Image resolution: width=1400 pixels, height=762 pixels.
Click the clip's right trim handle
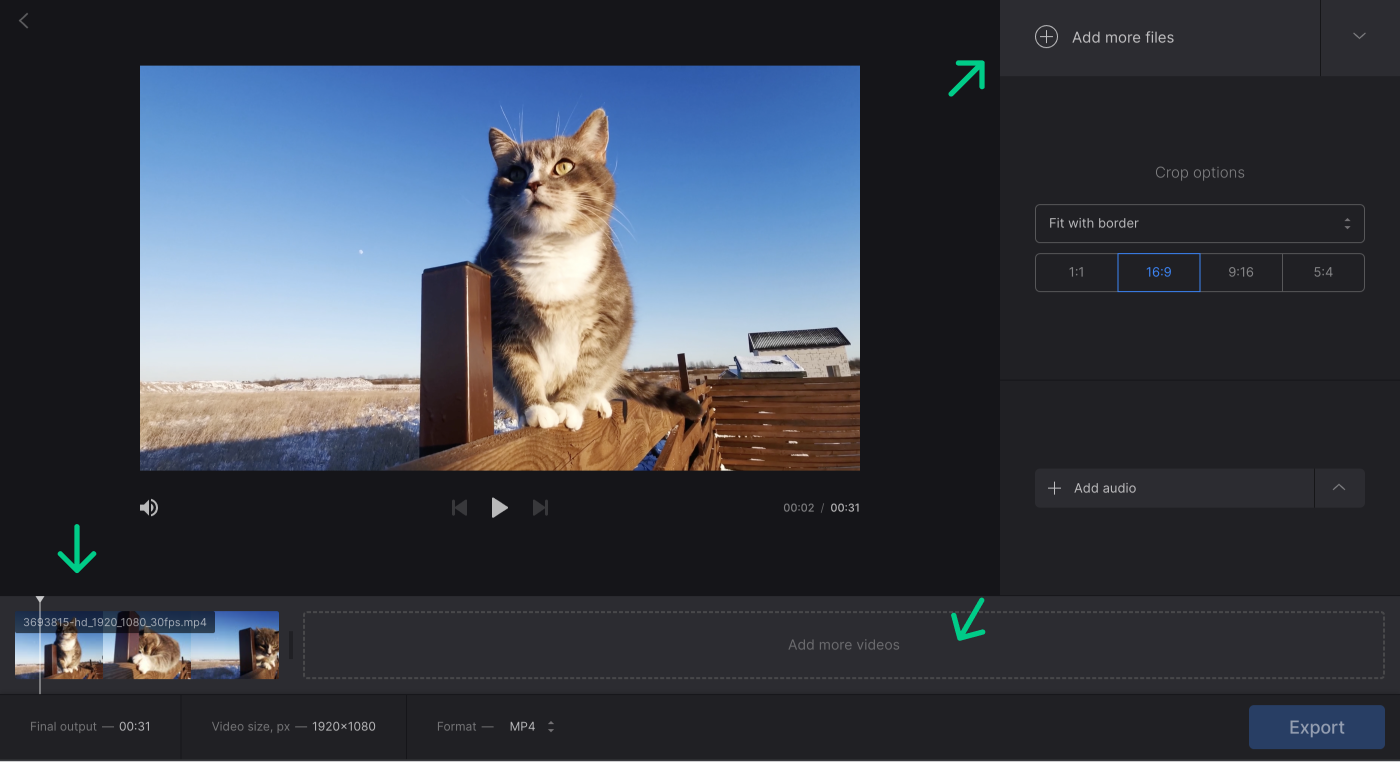coord(291,645)
